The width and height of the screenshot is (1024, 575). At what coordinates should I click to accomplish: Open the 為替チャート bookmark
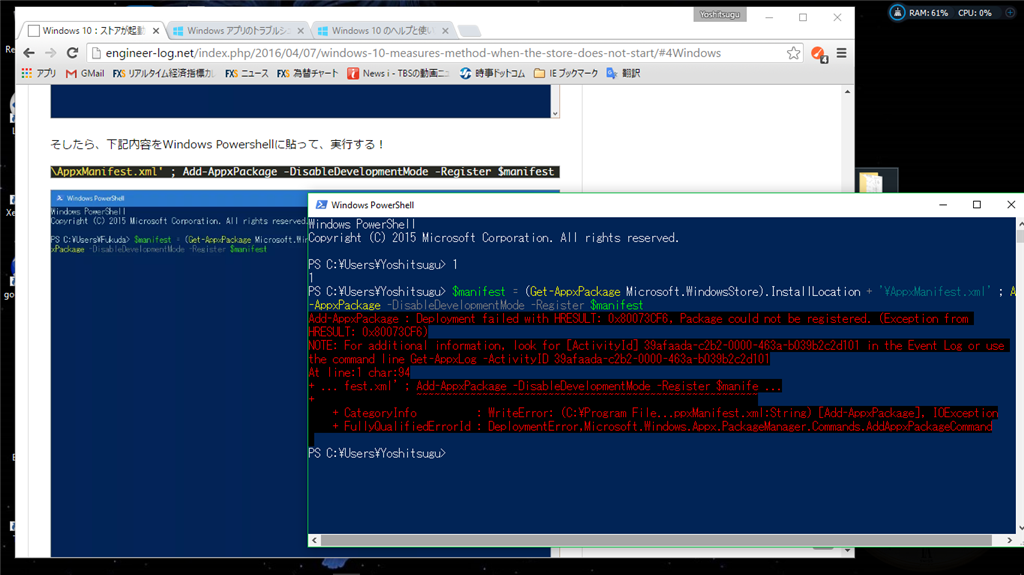[x=307, y=73]
